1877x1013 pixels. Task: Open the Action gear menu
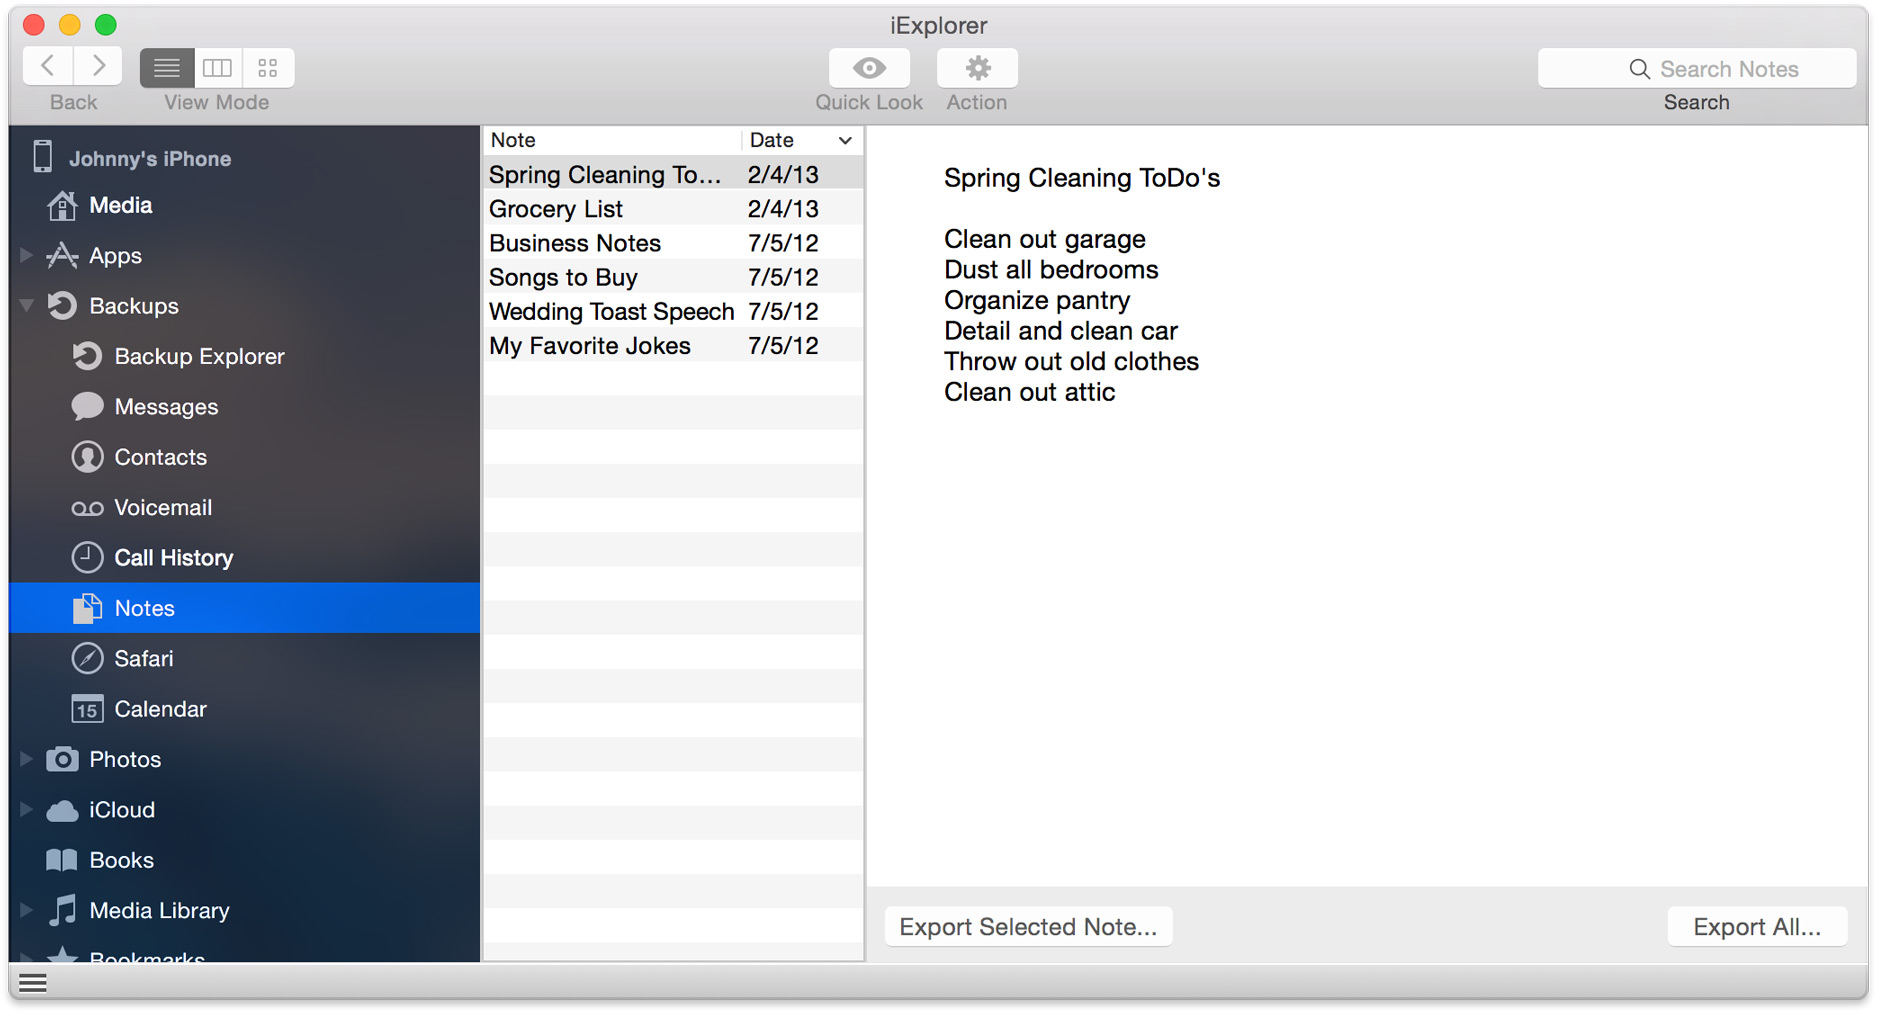point(977,68)
